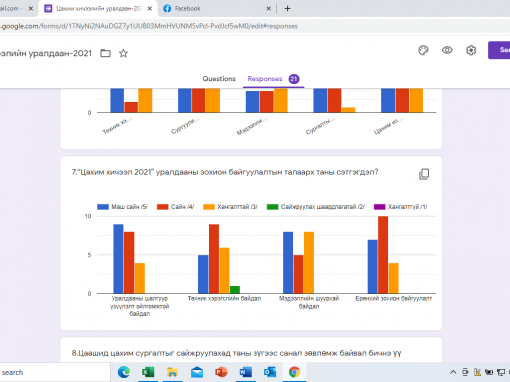The width and height of the screenshot is (510, 382).
Task: Close the Facebook tab
Action: pyautogui.click(x=268, y=9)
